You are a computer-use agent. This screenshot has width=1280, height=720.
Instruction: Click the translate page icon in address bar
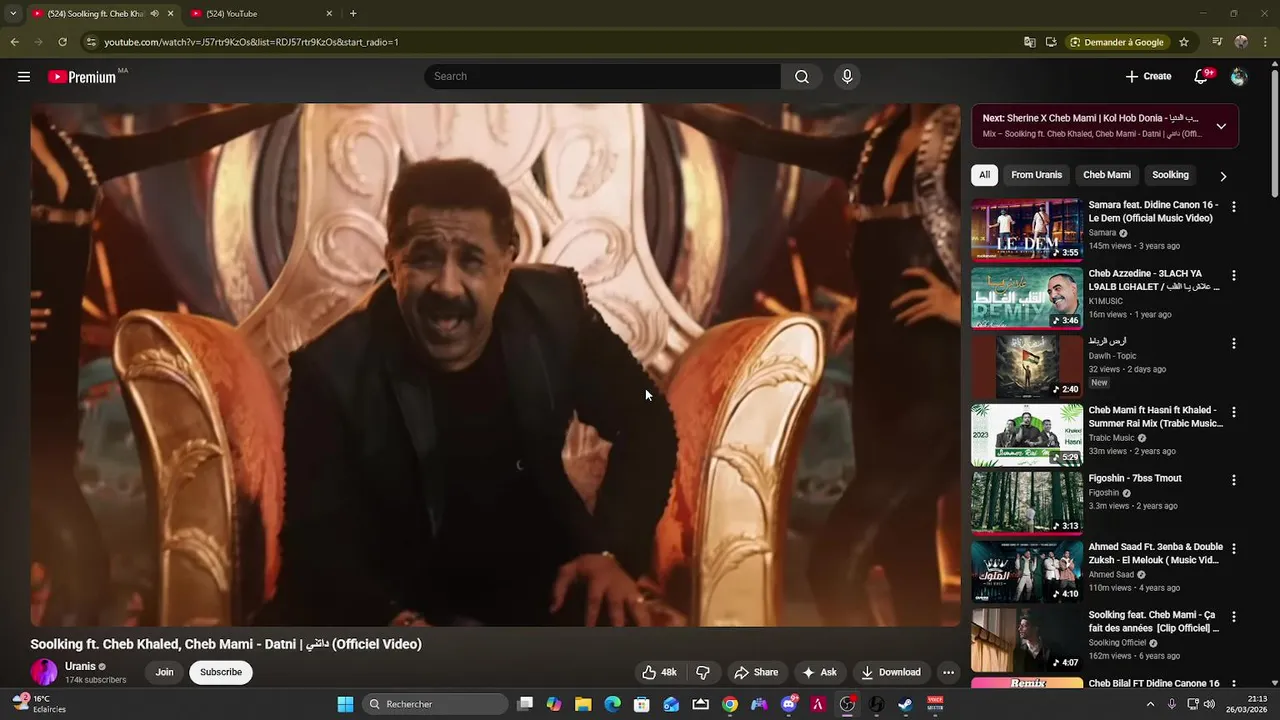[x=1030, y=42]
